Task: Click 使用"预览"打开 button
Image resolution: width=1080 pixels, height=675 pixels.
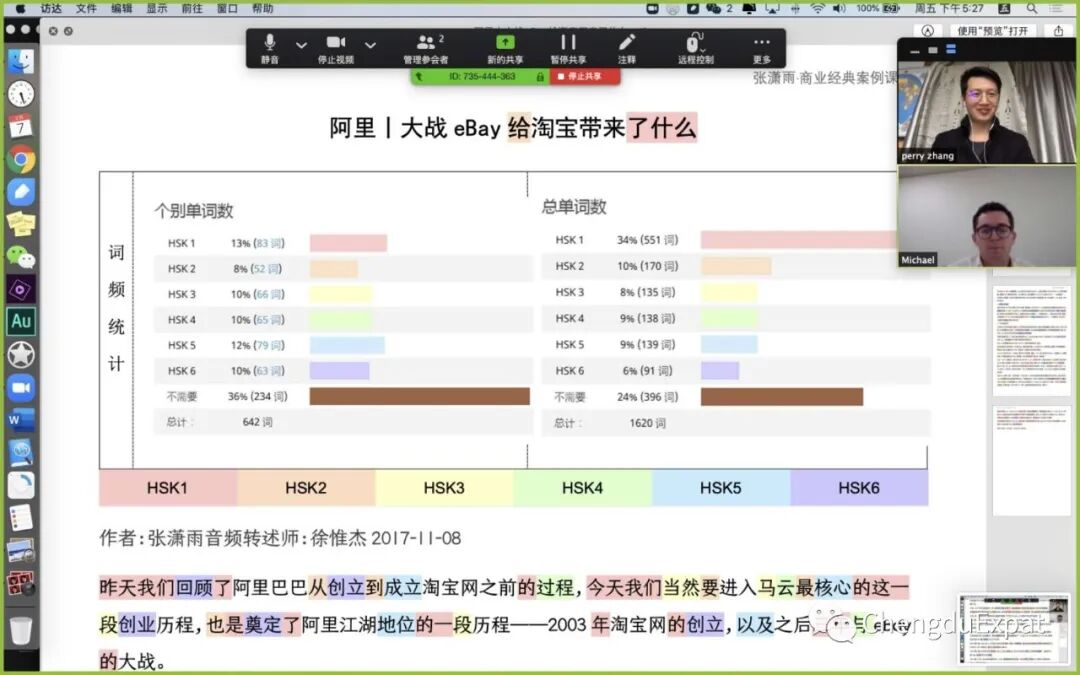Action: pyautogui.click(x=993, y=30)
